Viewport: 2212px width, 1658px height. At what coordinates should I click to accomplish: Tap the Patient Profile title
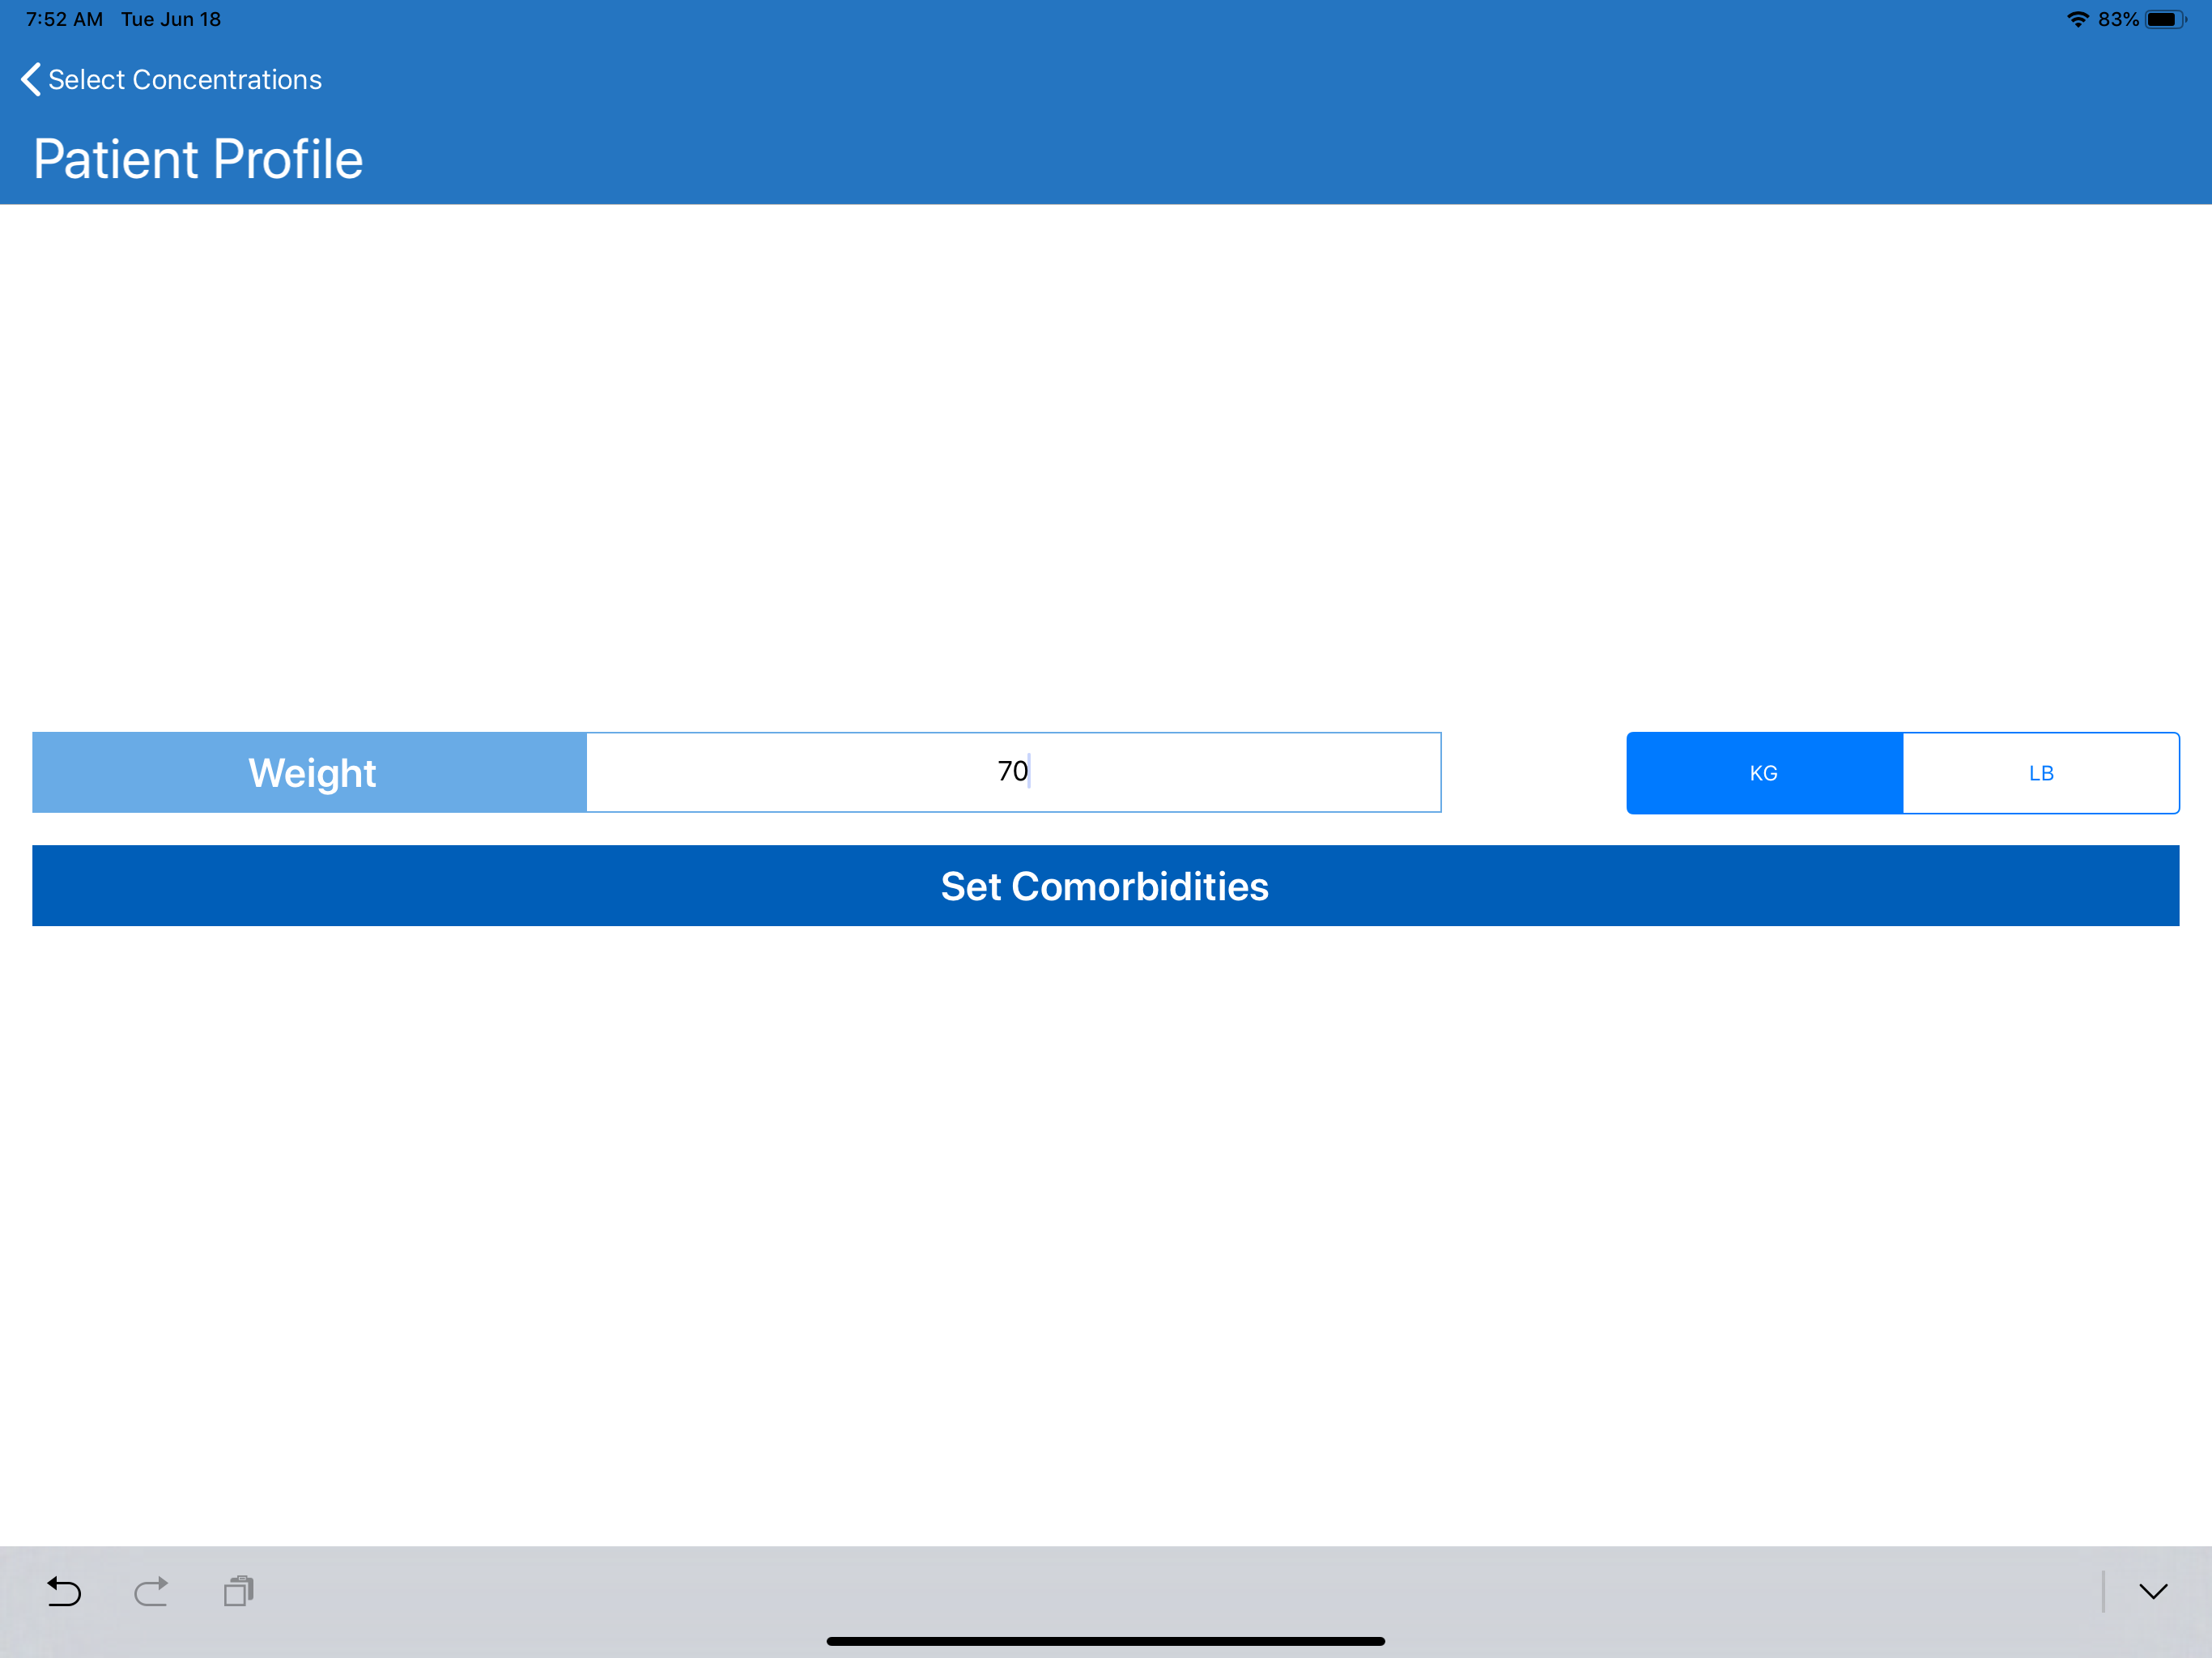pyautogui.click(x=198, y=159)
